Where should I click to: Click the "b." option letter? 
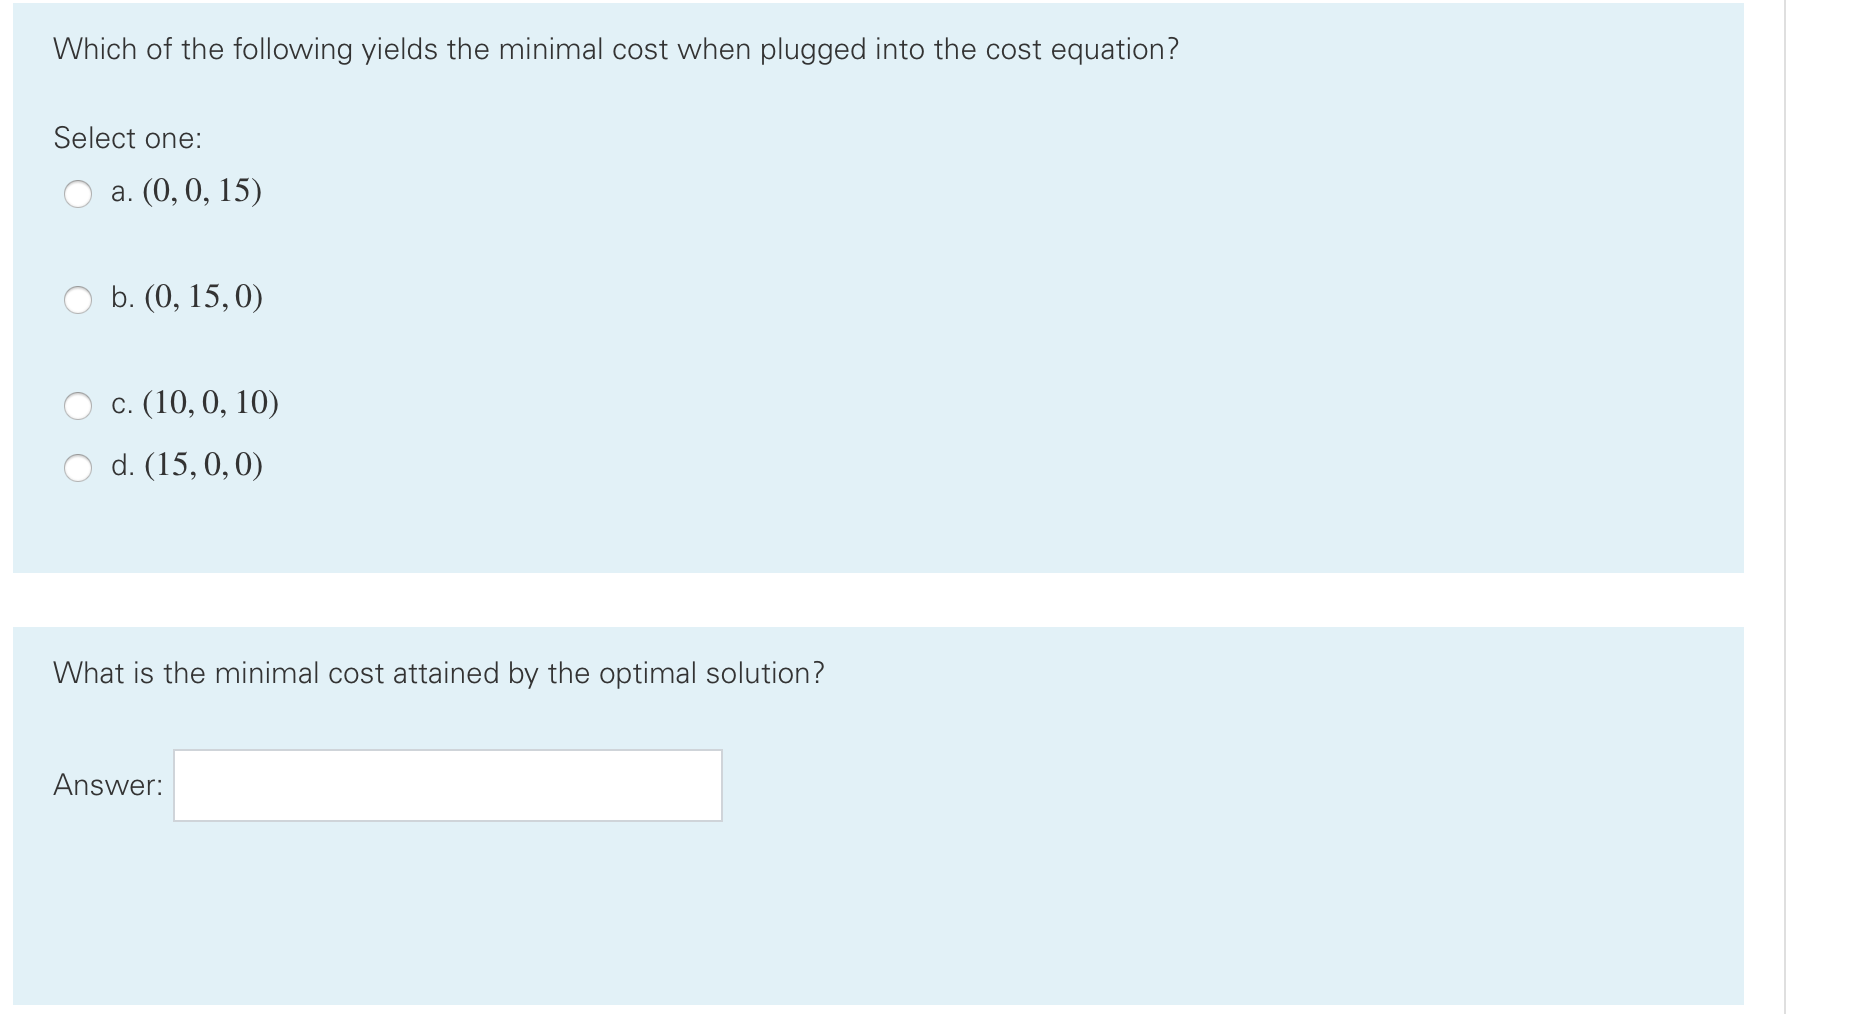[123, 298]
